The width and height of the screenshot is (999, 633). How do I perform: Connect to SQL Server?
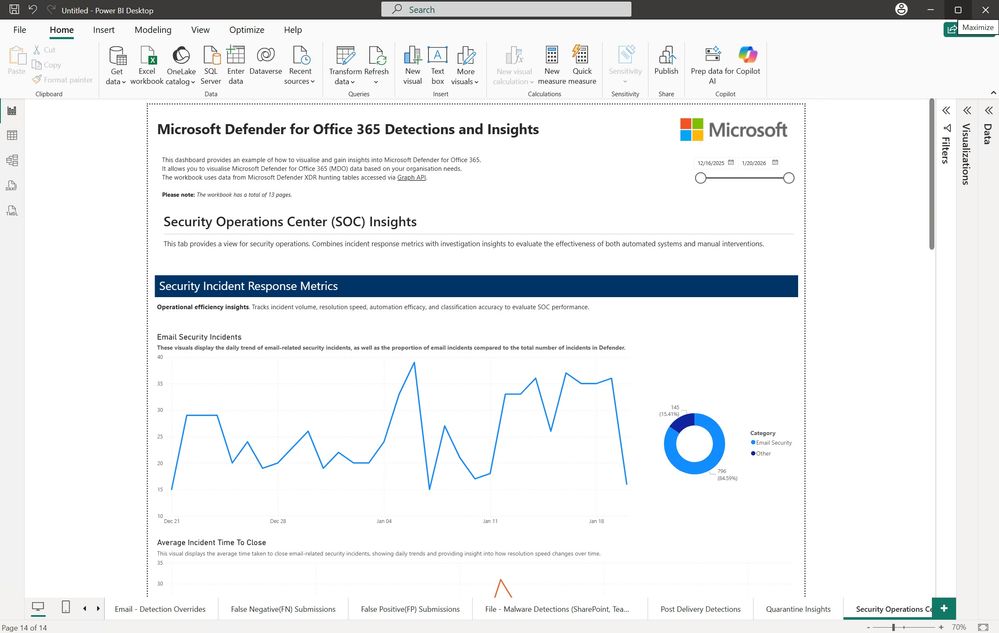point(211,65)
